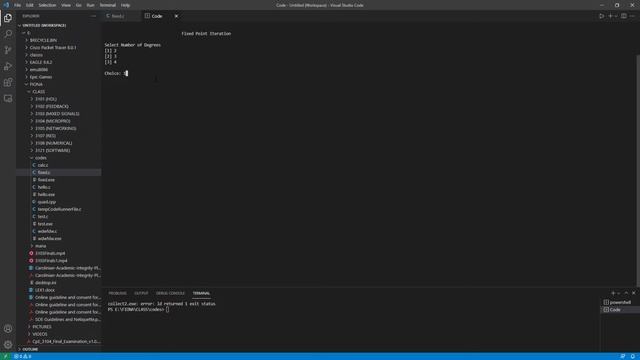Open the View menu
The width and height of the screenshot is (640, 360).
click(66, 5)
